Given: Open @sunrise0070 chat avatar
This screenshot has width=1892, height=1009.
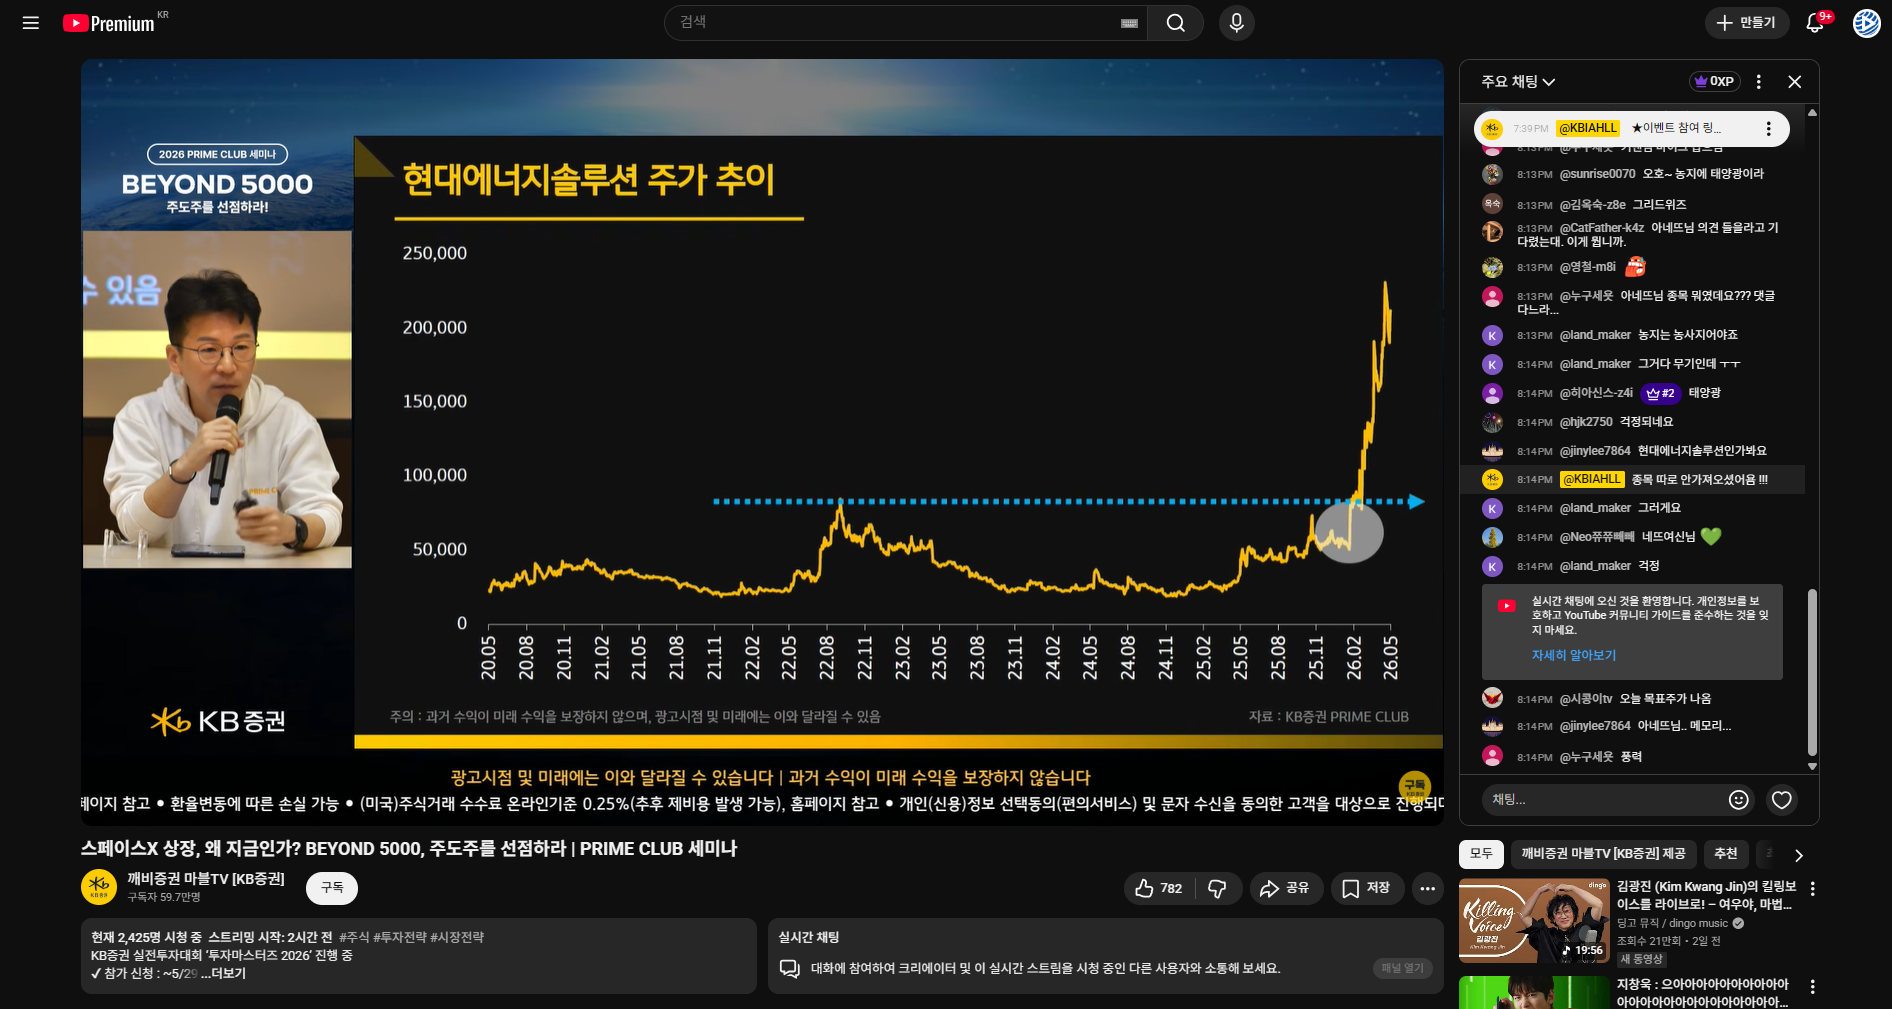Looking at the screenshot, I should (x=1492, y=174).
